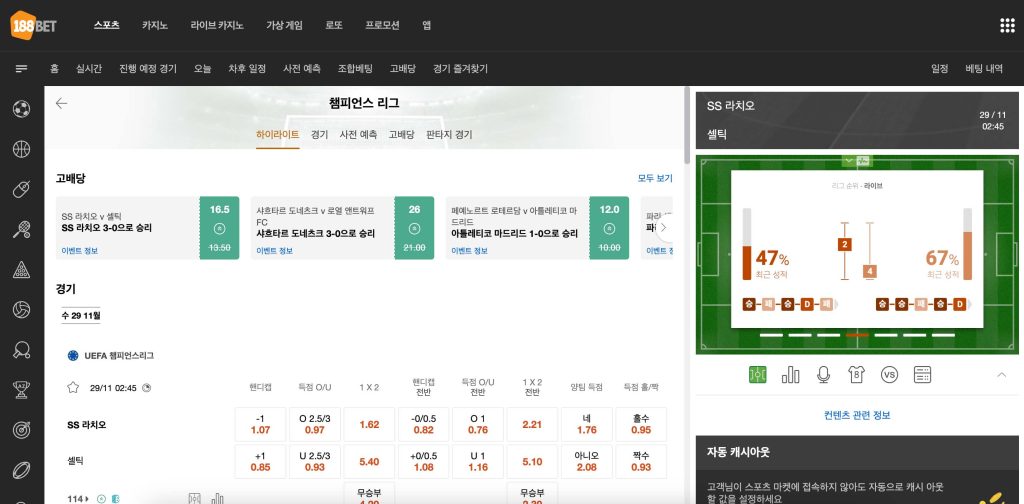Select the e-sports mouse icon in sidebar
This screenshot has height=504, width=1024.
click(22, 189)
